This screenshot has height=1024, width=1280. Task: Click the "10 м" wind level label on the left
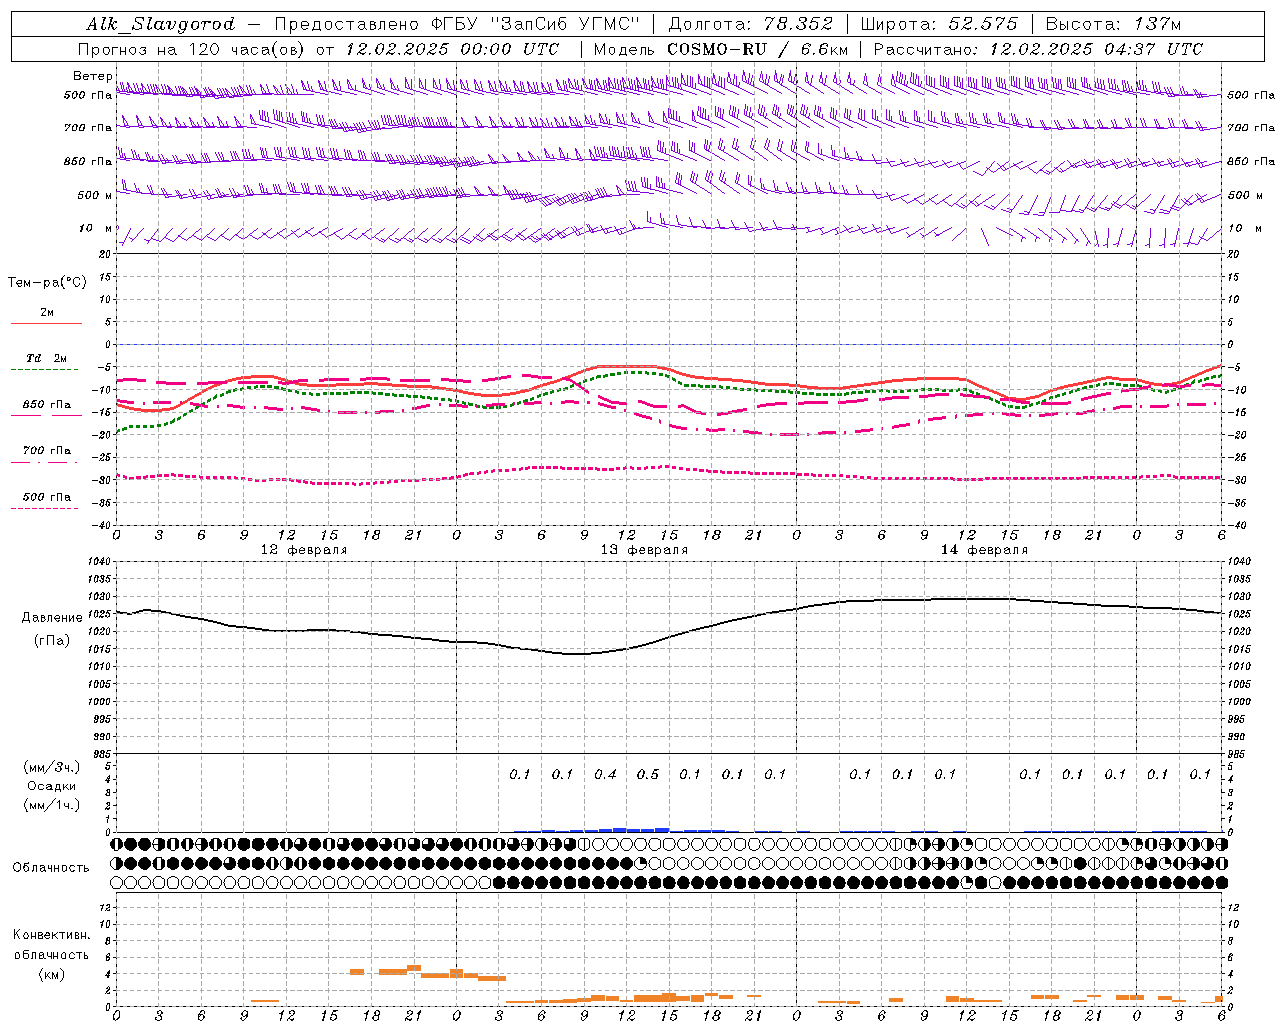(x=95, y=229)
